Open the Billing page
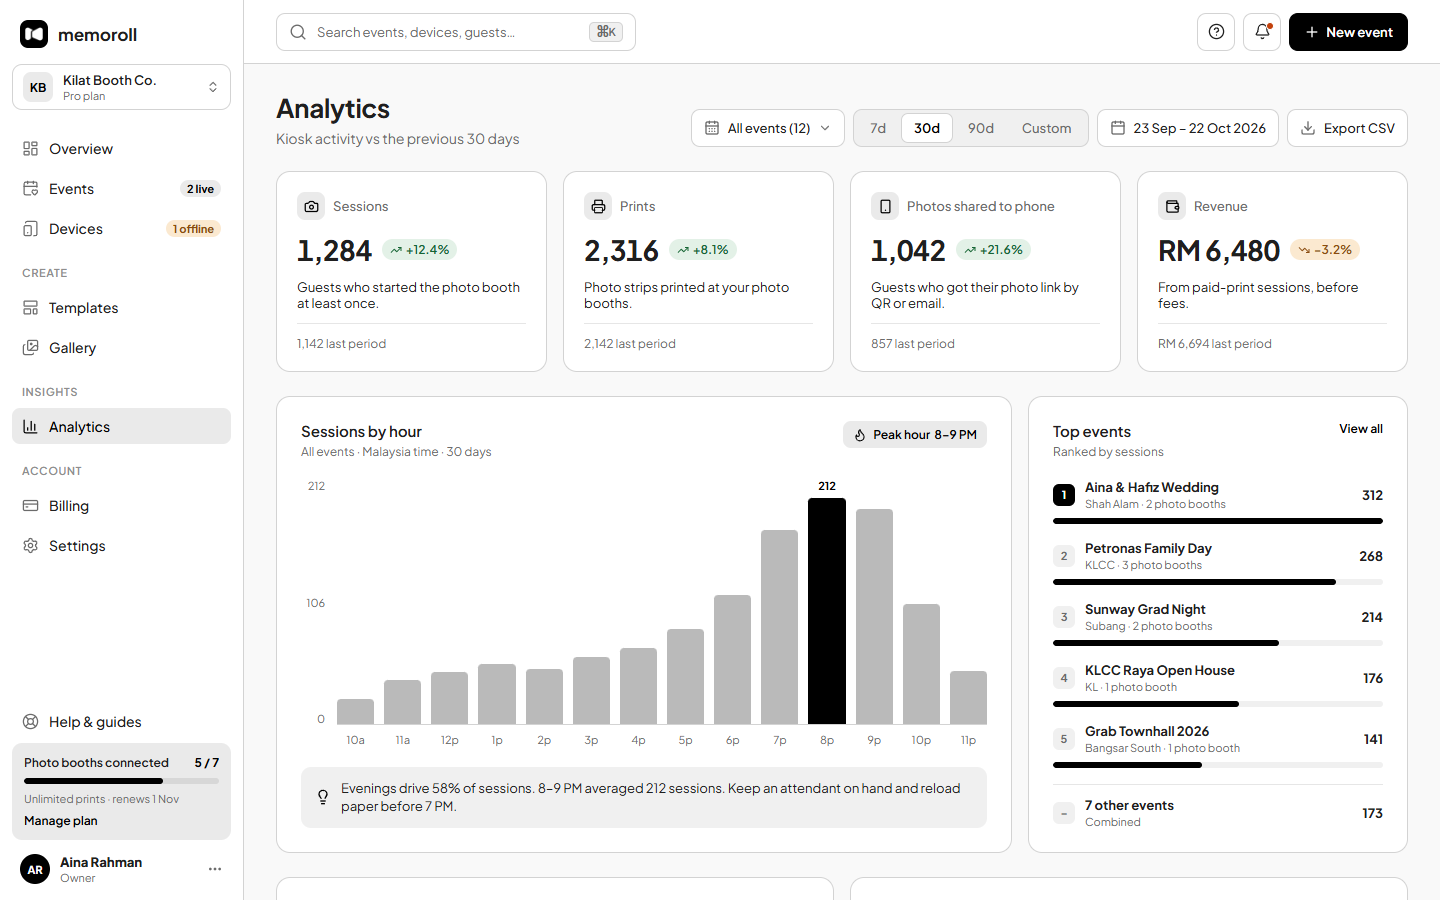 121,506
